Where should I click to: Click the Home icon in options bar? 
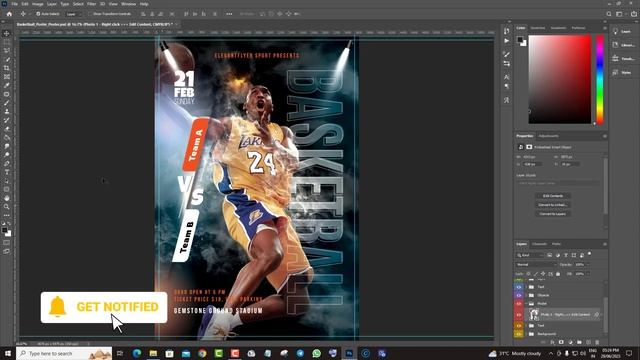pyautogui.click(x=9, y=14)
